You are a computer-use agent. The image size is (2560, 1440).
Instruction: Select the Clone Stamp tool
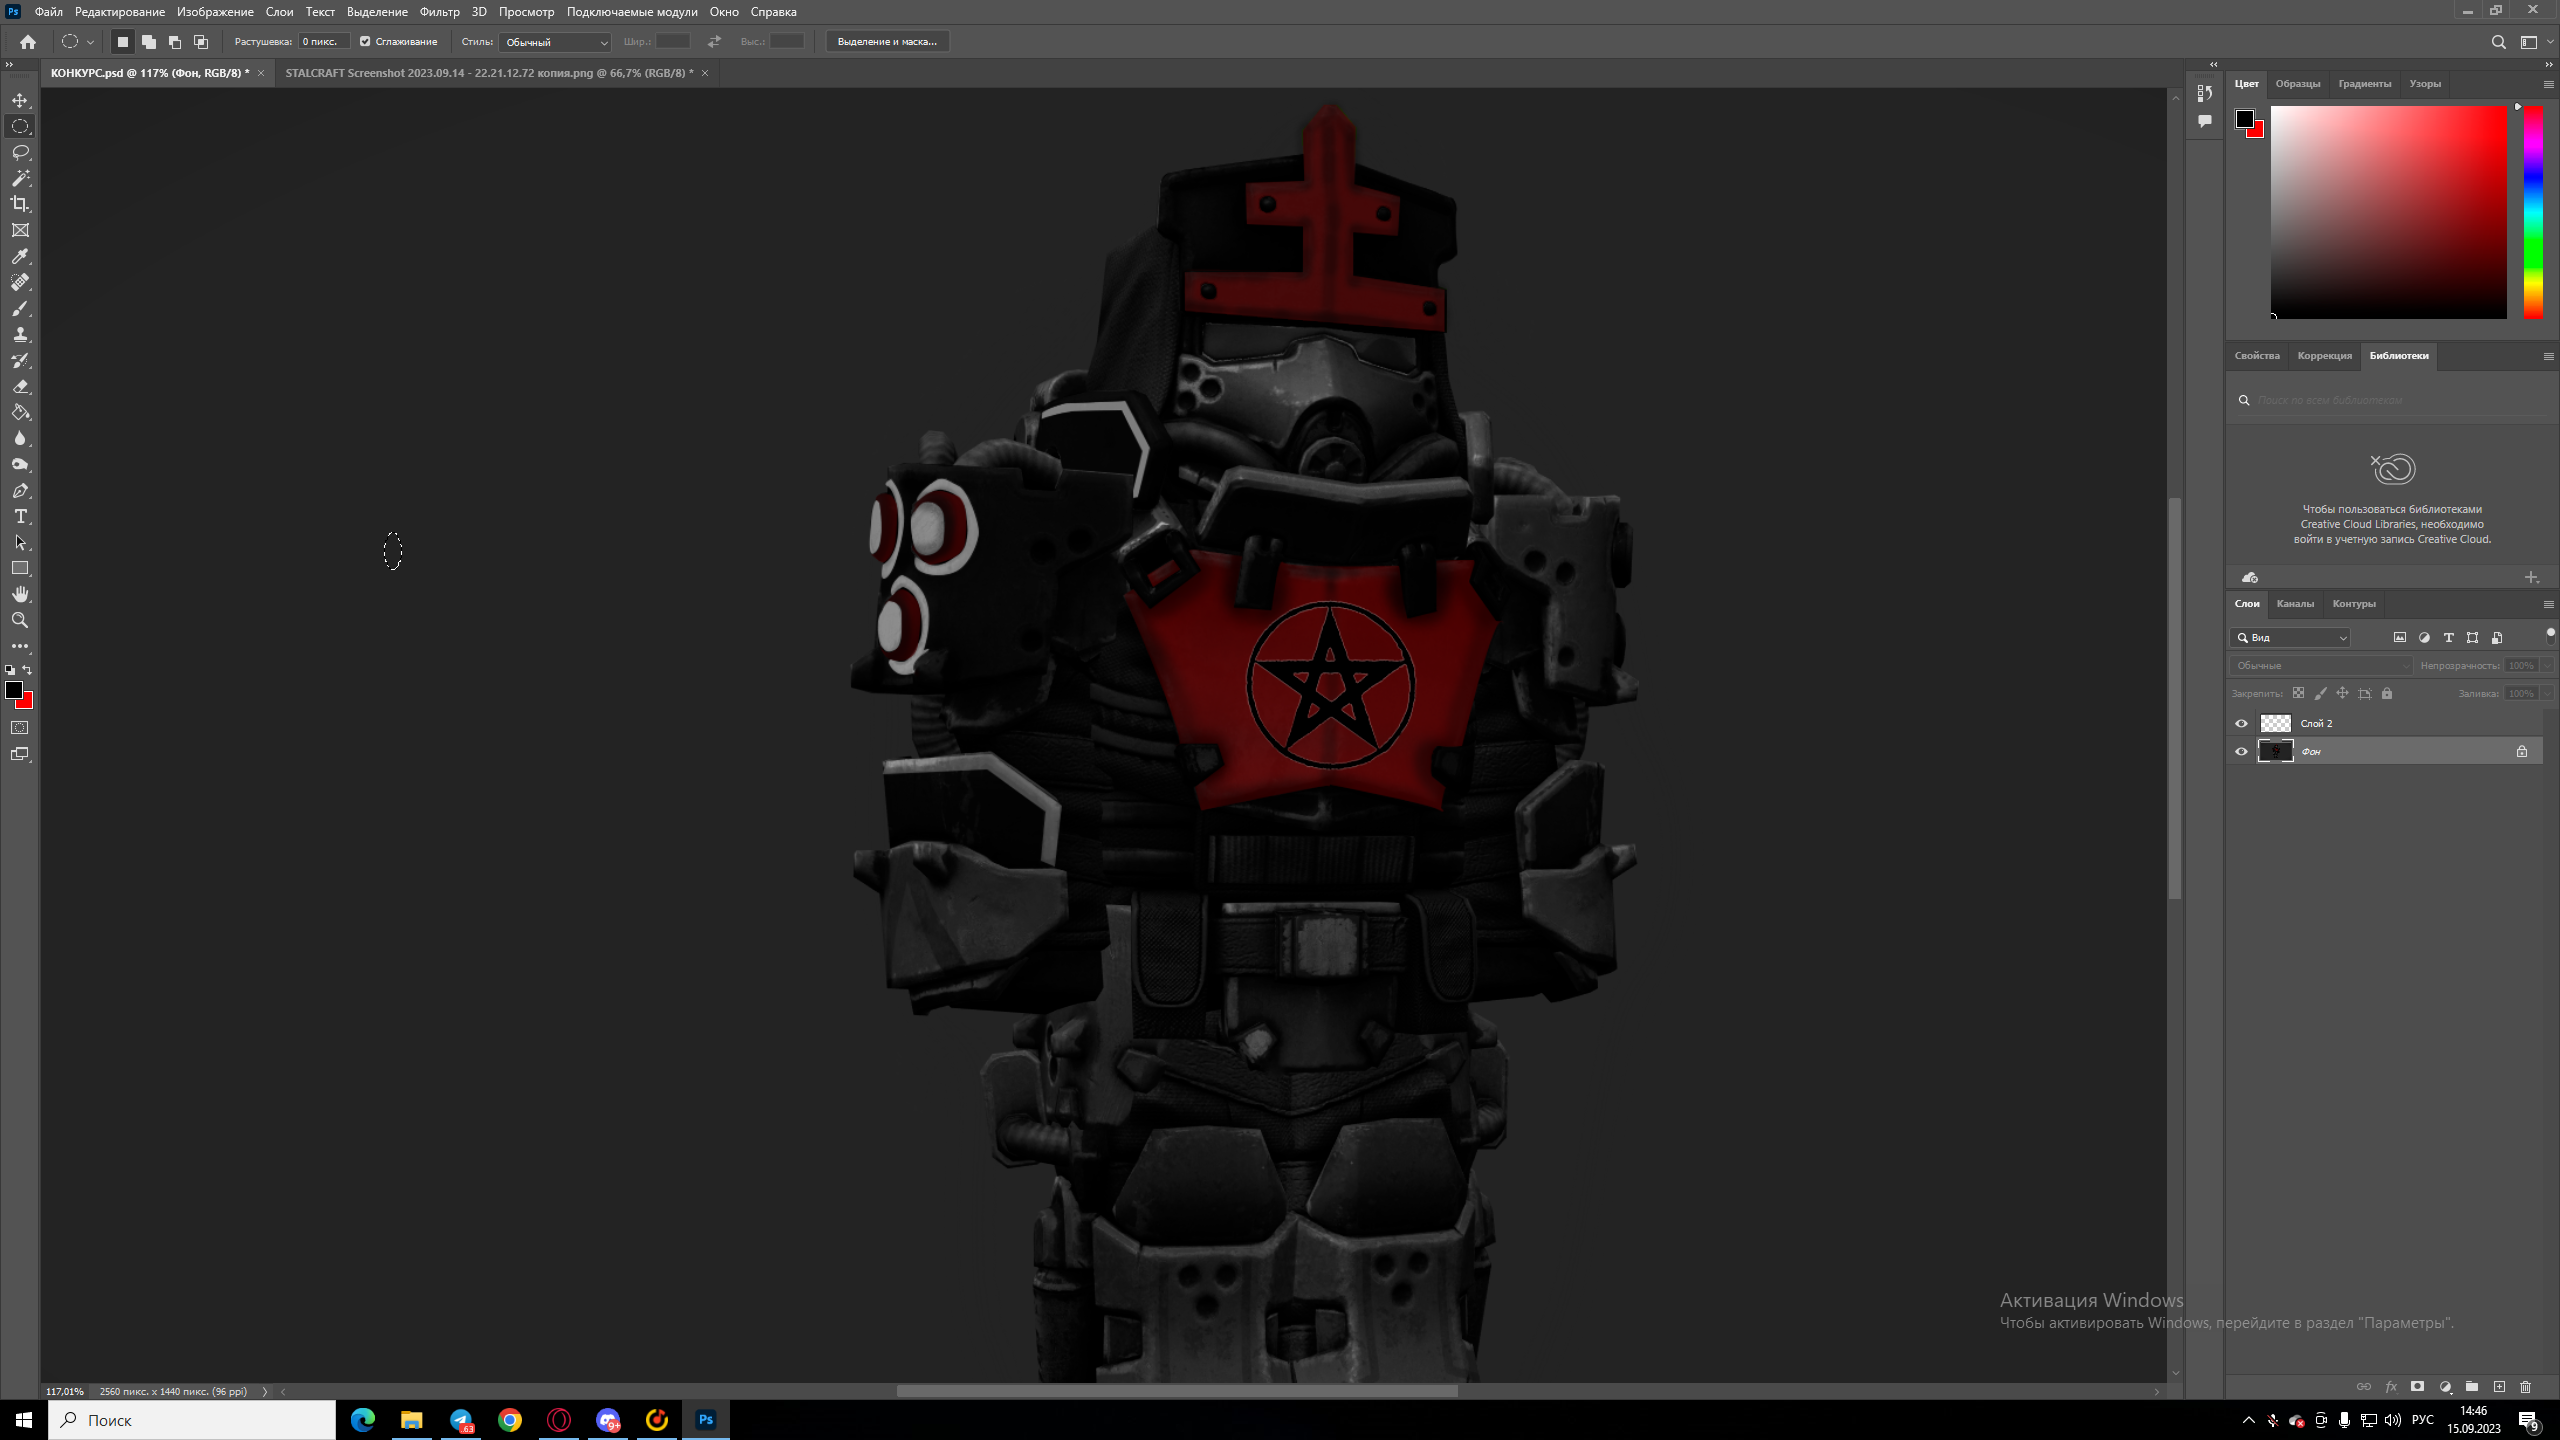coord(20,335)
